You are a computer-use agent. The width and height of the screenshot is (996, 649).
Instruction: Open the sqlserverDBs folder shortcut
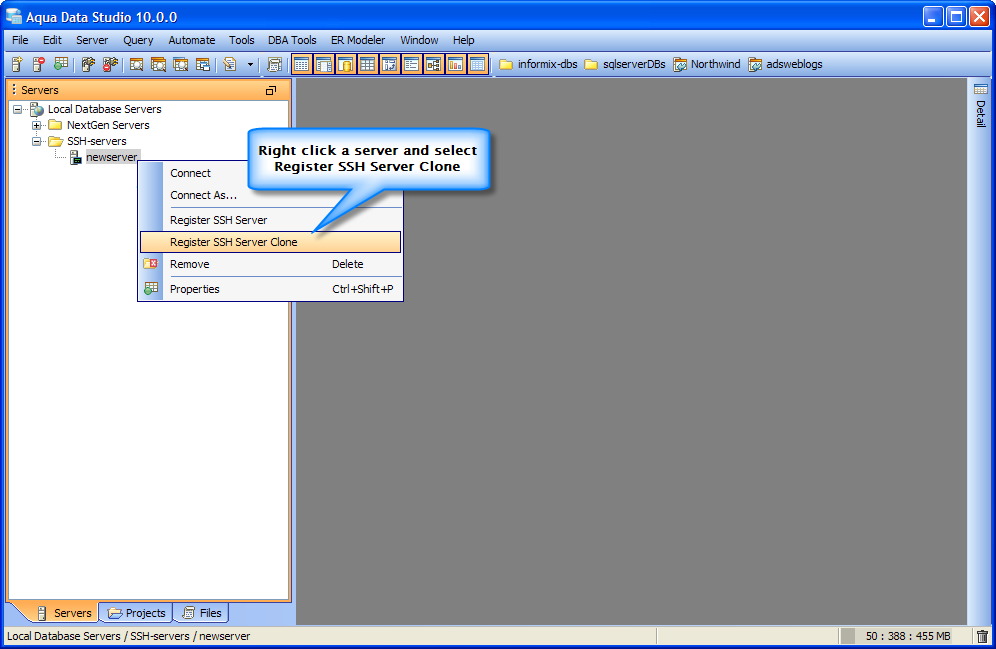pos(625,64)
